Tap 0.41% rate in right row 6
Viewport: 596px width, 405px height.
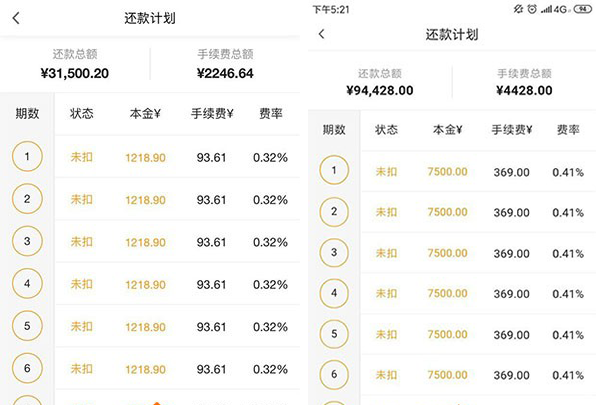point(568,375)
